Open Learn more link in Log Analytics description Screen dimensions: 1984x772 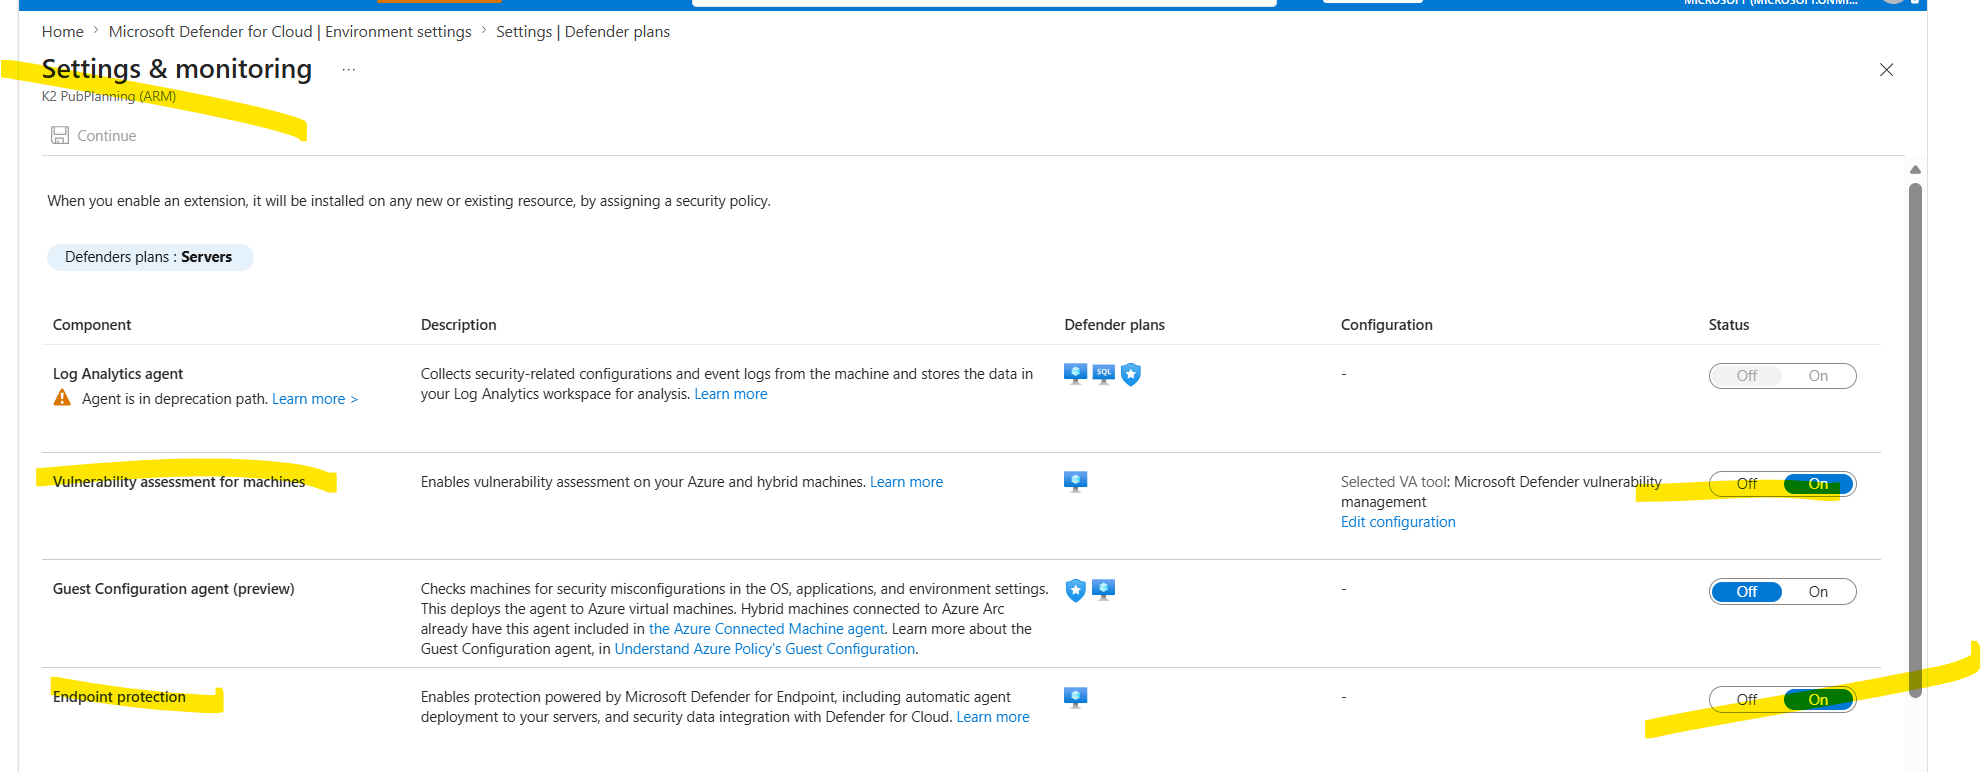tap(731, 394)
